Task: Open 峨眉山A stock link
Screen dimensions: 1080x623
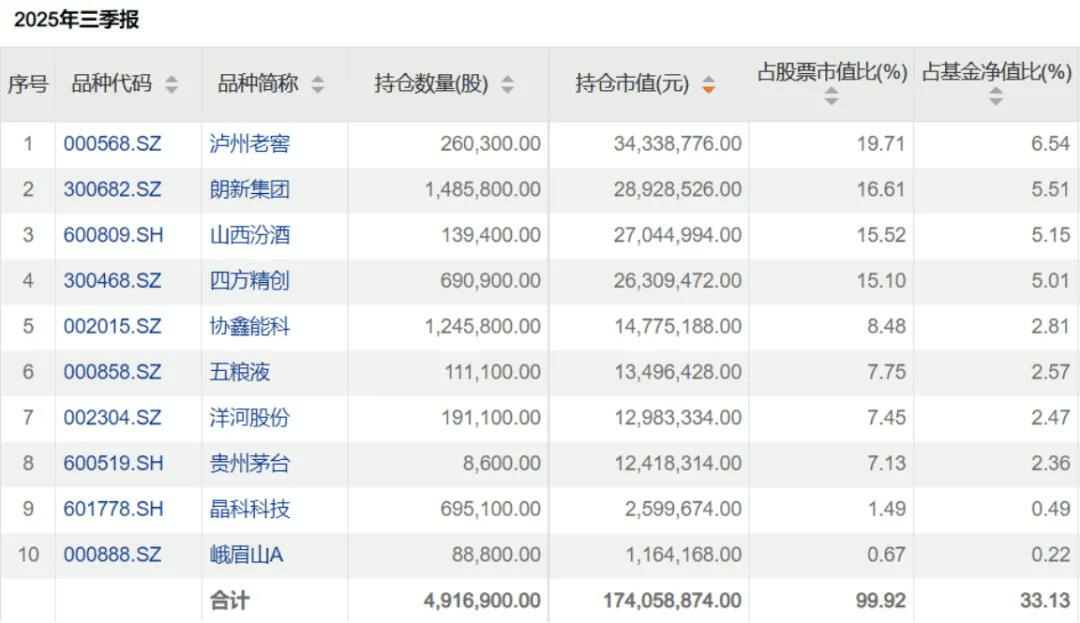Action: click(x=246, y=554)
